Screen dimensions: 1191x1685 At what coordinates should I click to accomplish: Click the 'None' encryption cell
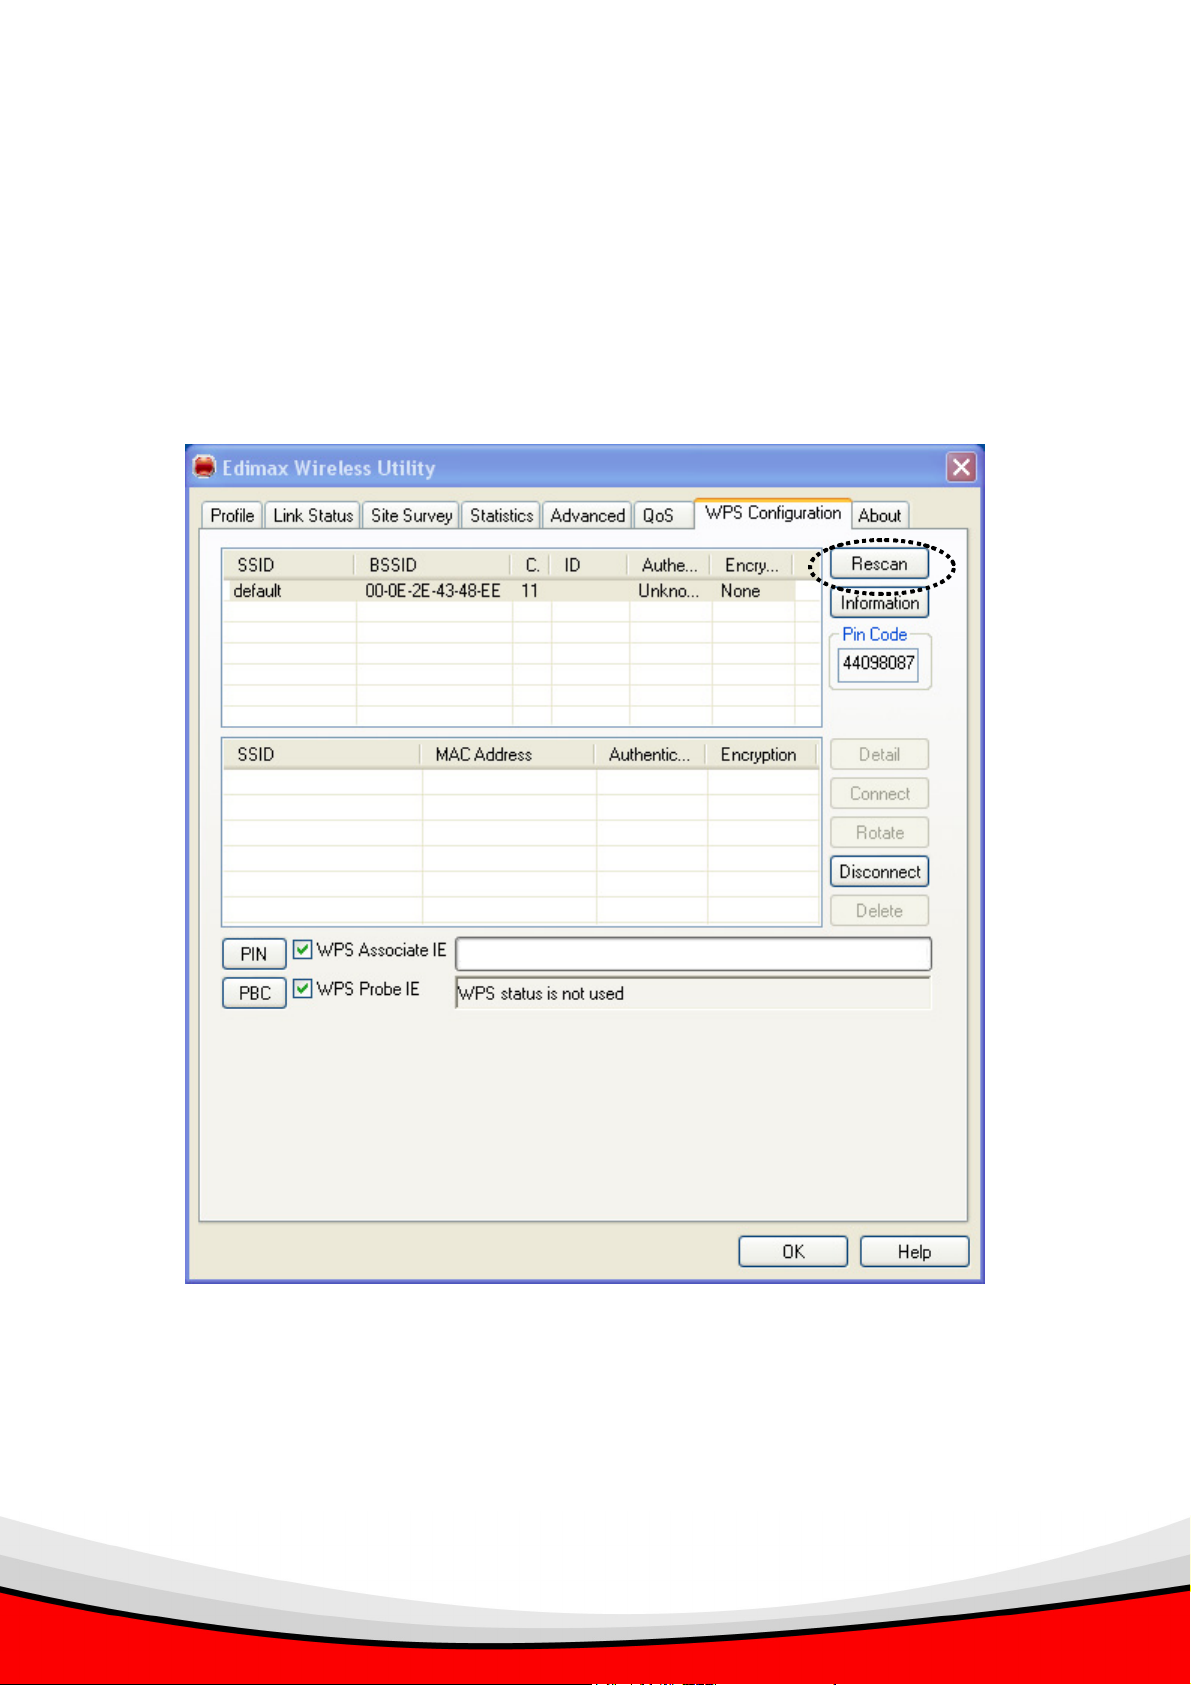coord(740,591)
